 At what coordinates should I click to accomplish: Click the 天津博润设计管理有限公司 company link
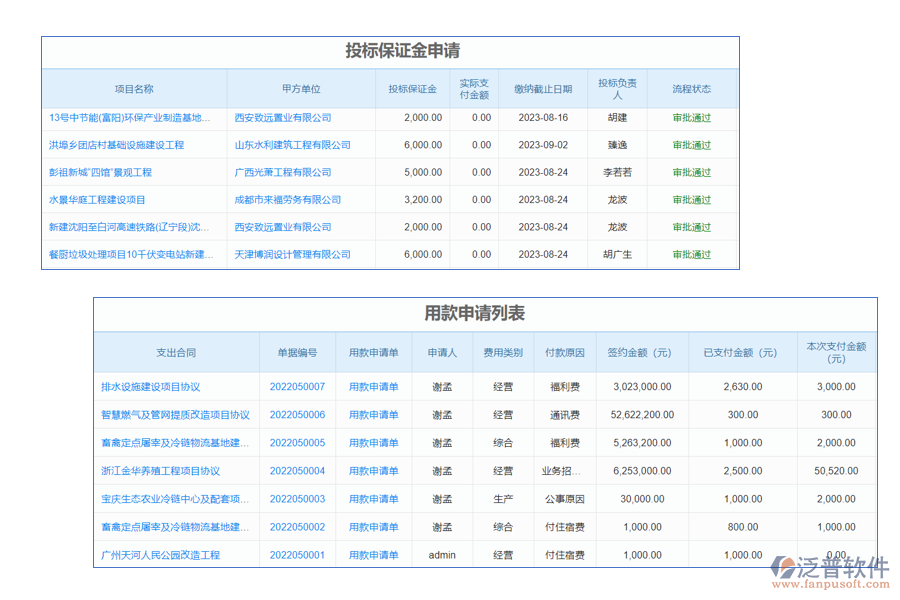(292, 255)
